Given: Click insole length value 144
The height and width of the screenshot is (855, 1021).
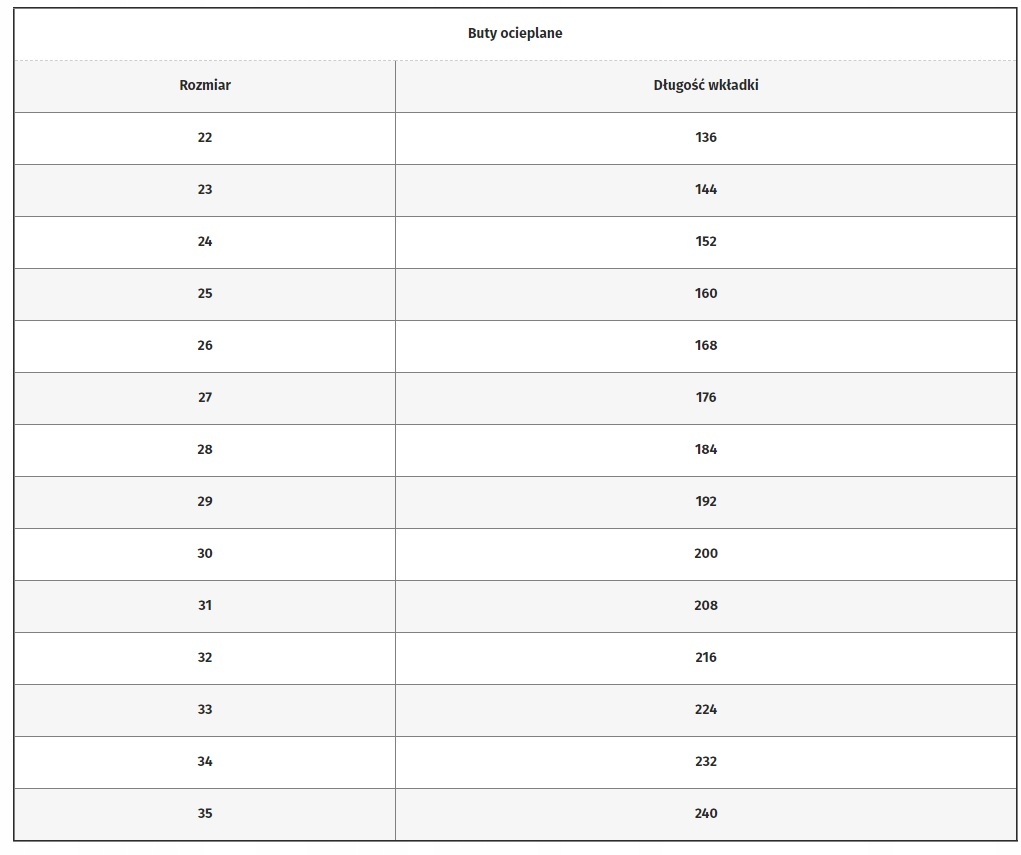Looking at the screenshot, I should 706,189.
